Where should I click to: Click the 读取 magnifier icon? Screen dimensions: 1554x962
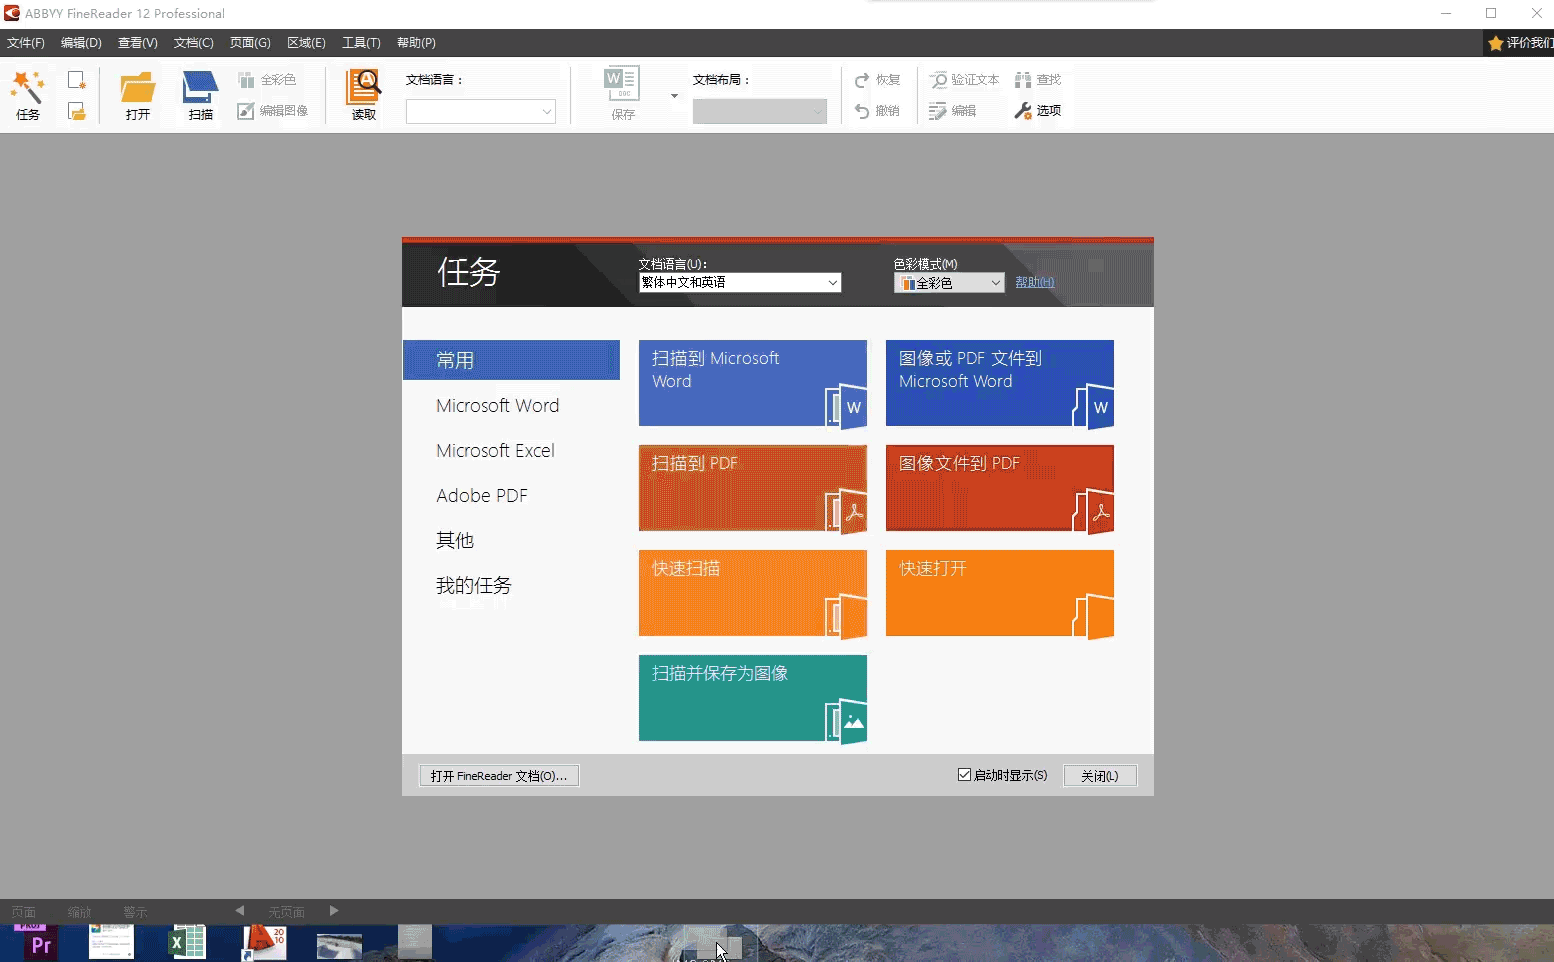(364, 90)
